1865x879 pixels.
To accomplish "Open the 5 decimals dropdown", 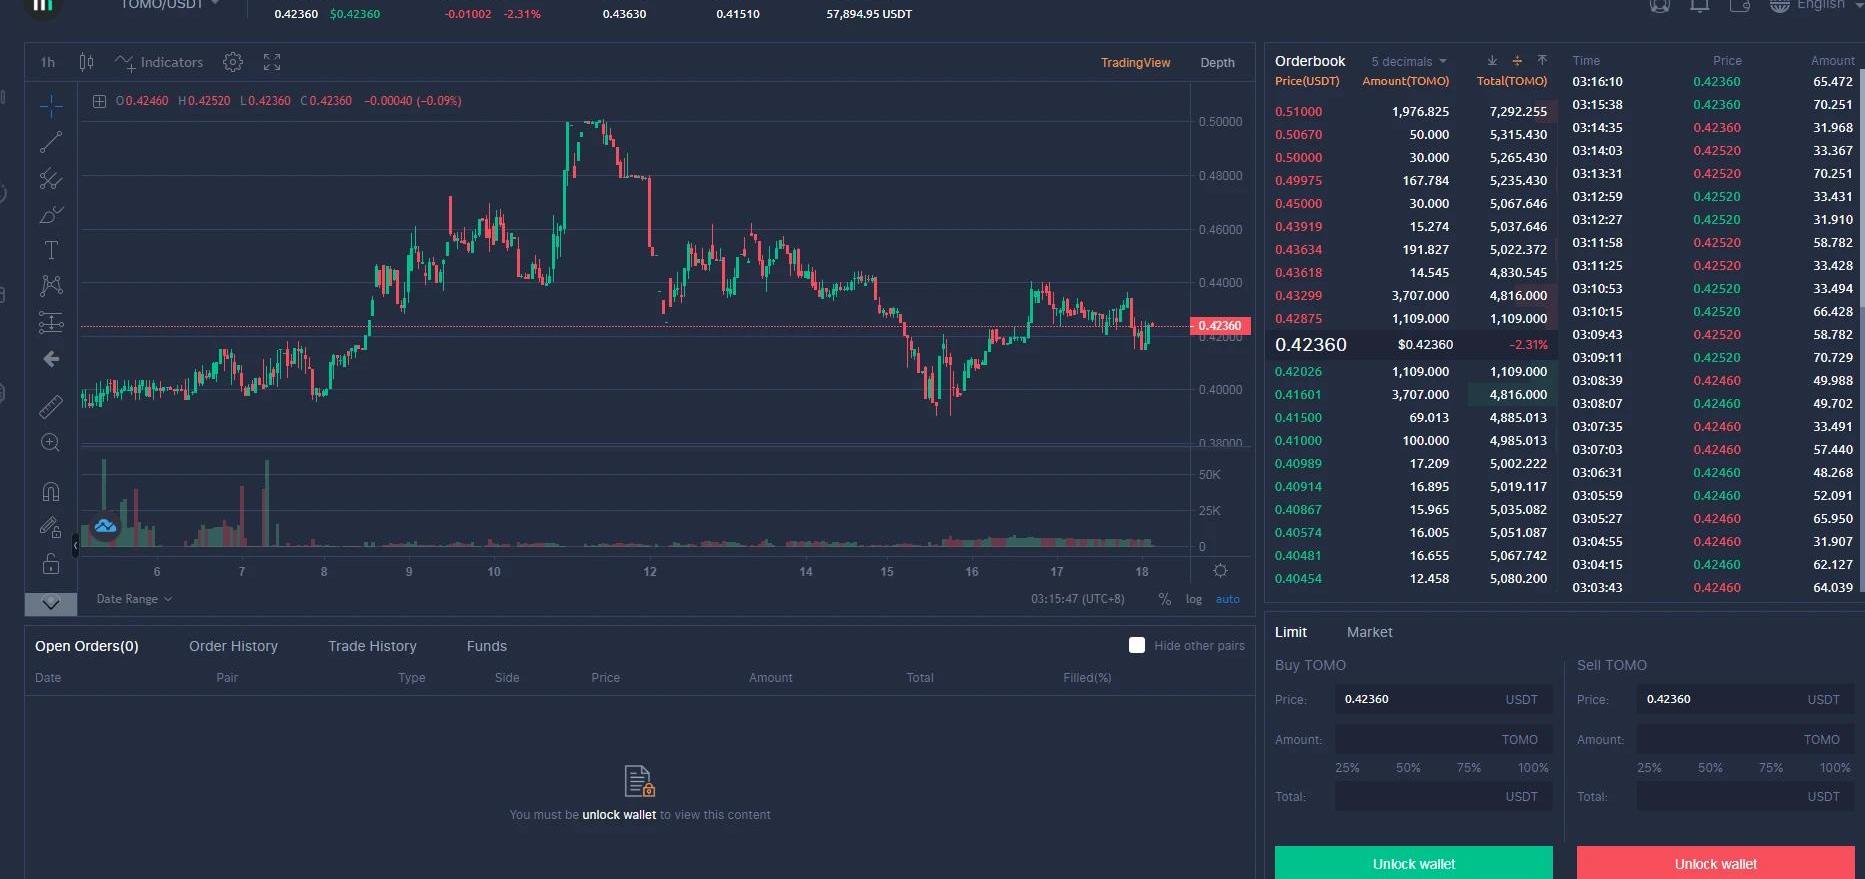I will 1408,62.
